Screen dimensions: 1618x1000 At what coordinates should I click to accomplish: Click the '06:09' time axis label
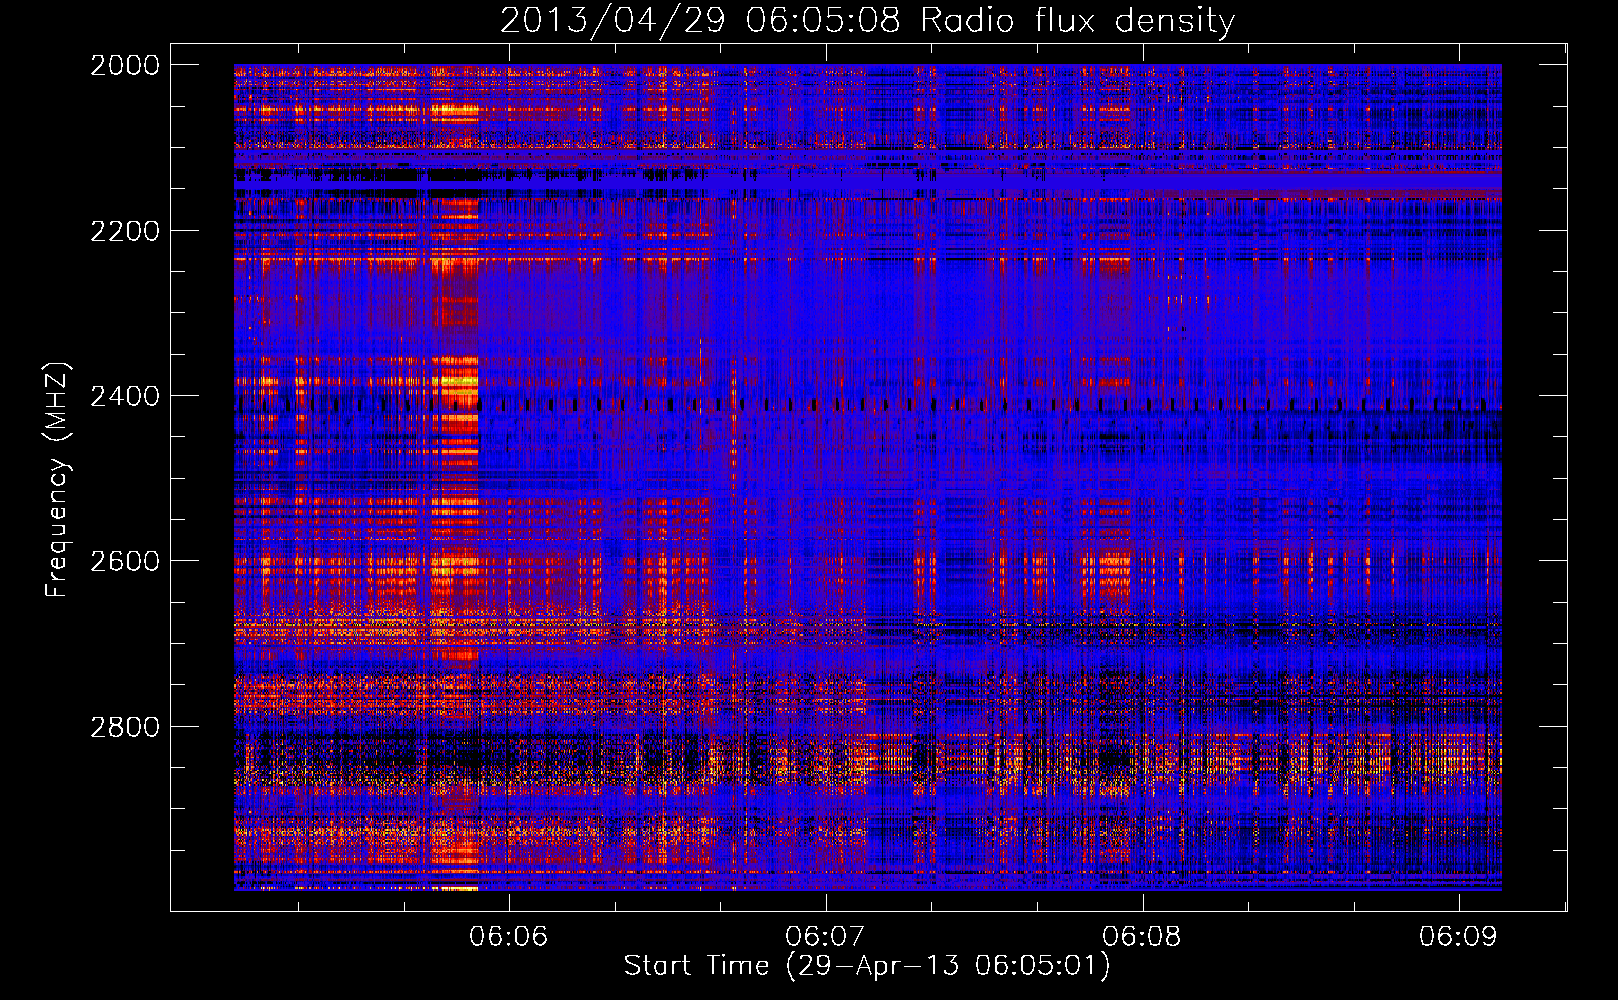tap(1458, 937)
